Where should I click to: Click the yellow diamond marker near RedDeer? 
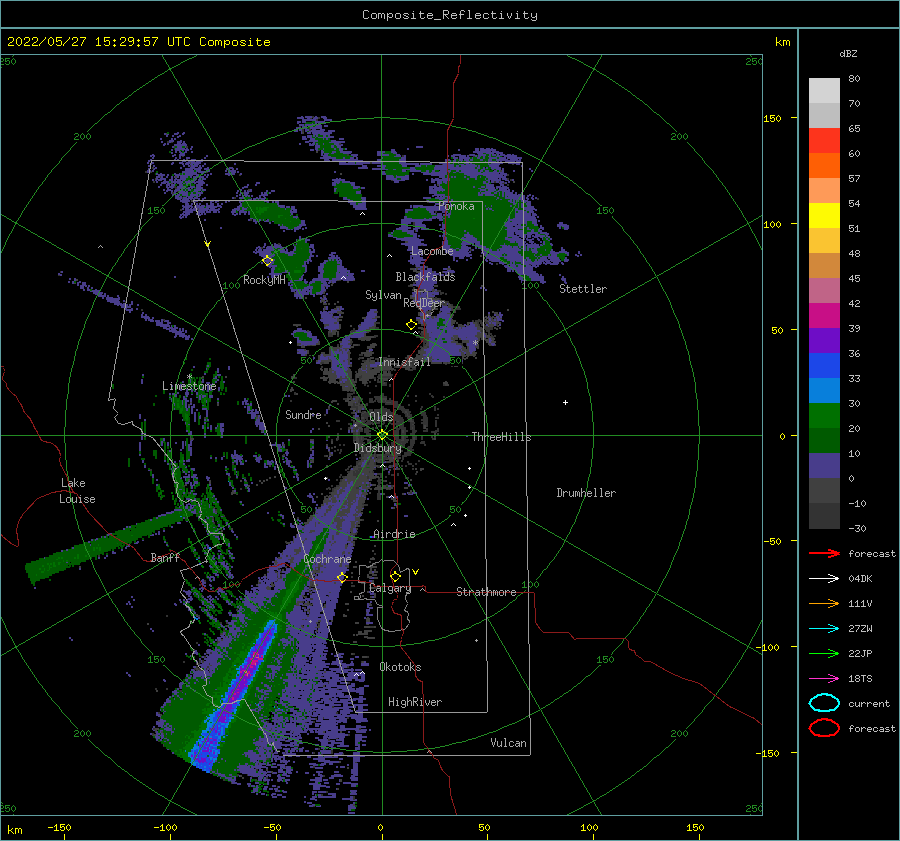(411, 325)
